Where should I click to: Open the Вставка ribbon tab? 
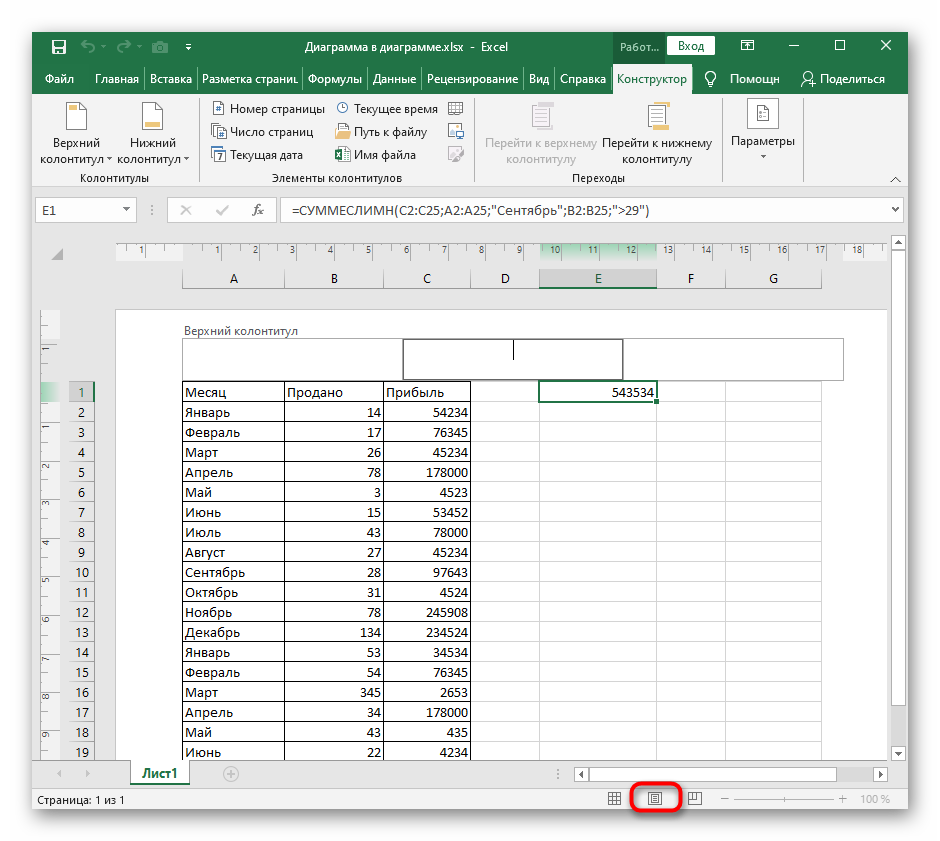[x=170, y=79]
